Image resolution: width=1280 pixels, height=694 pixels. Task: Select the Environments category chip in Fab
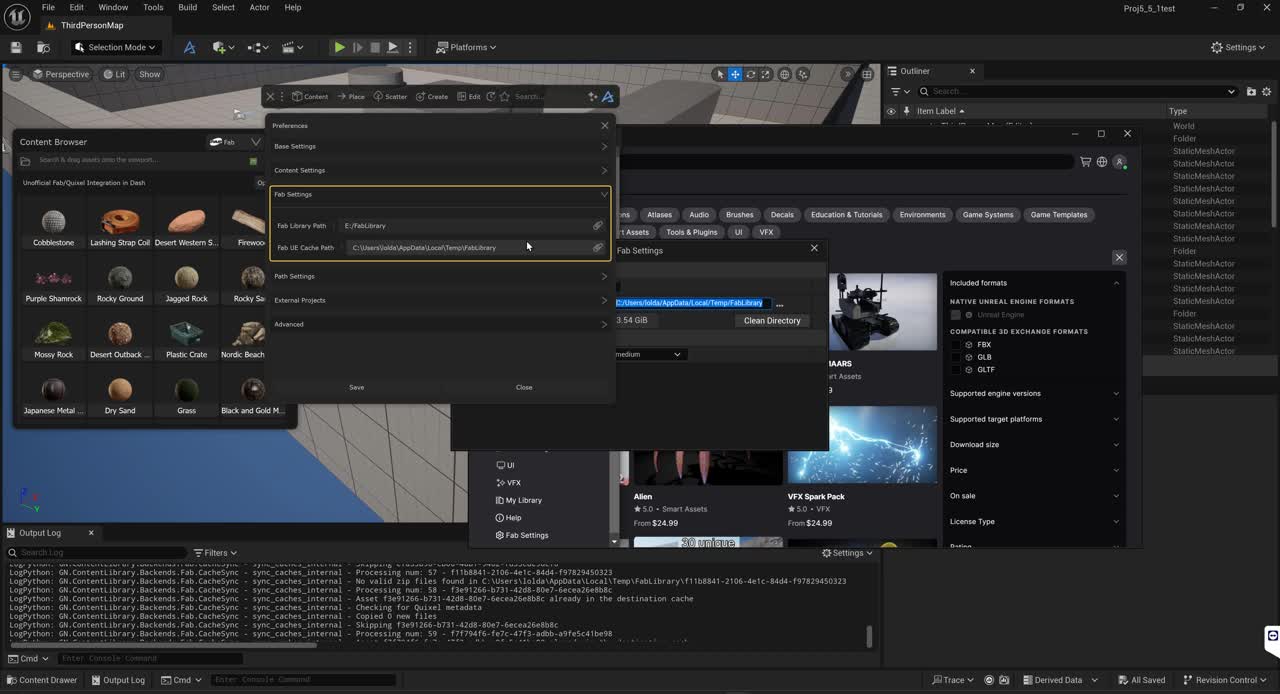pos(922,214)
